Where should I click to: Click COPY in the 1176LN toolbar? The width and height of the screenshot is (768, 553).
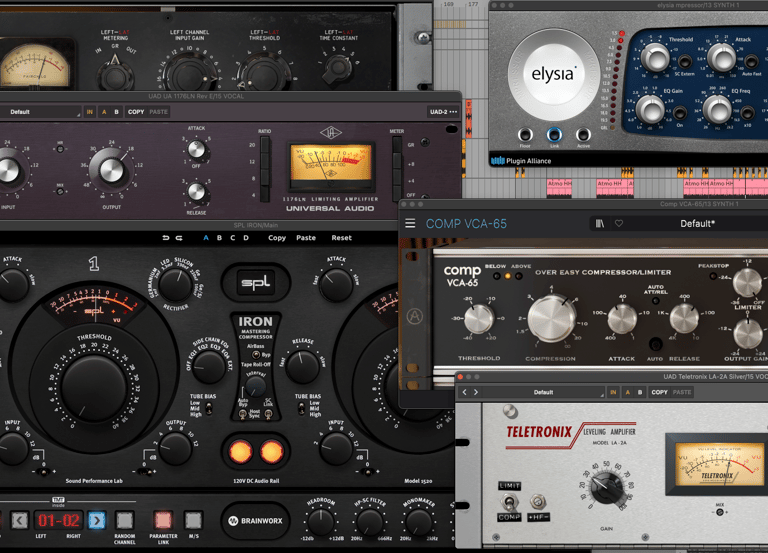click(x=136, y=112)
